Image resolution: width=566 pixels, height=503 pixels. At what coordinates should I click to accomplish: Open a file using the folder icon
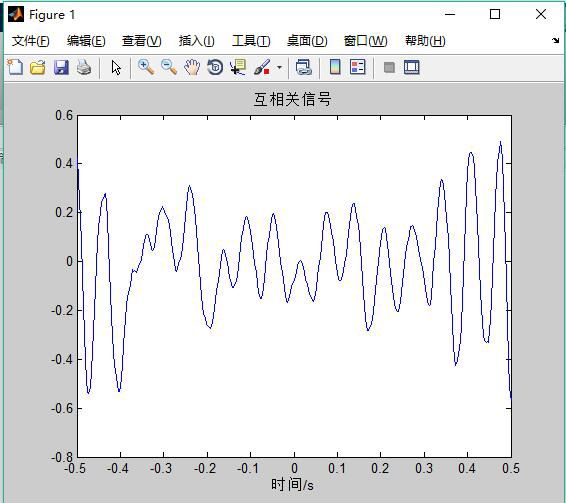pyautogui.click(x=38, y=67)
